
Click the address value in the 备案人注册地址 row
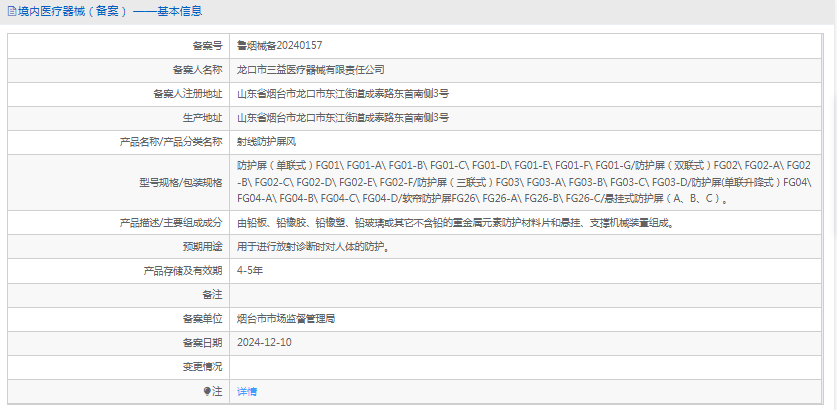click(343, 94)
